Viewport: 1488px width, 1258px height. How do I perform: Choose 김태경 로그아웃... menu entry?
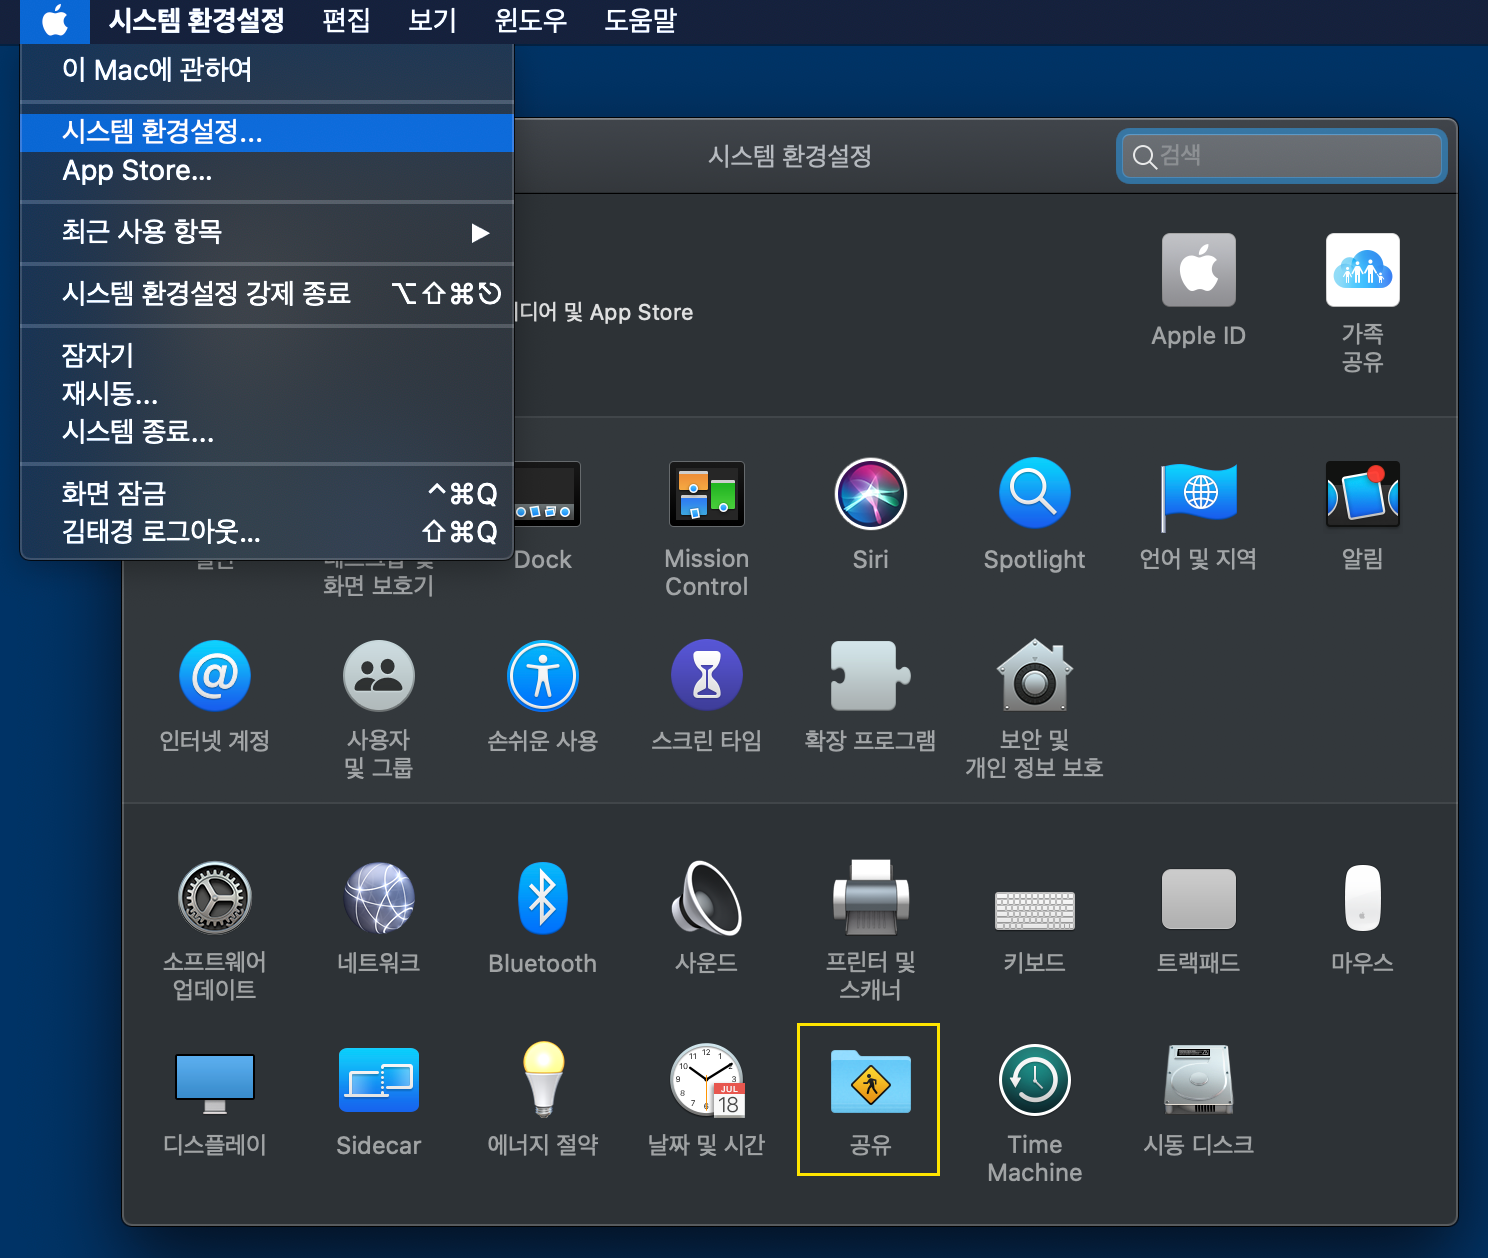[x=267, y=531]
